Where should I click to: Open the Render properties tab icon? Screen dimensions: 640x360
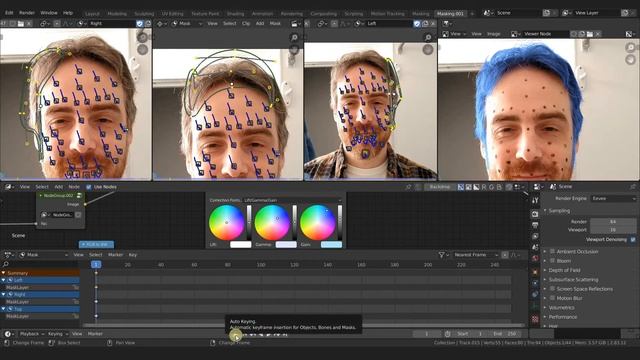(535, 214)
